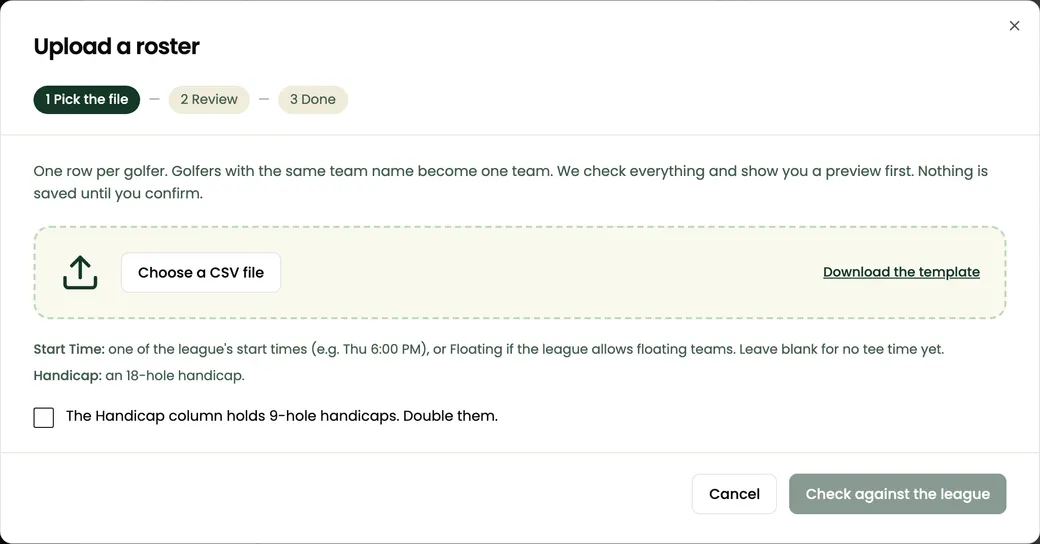Image resolution: width=1040 pixels, height=544 pixels.
Task: Jump to the '3 Done' step
Action: click(x=312, y=100)
